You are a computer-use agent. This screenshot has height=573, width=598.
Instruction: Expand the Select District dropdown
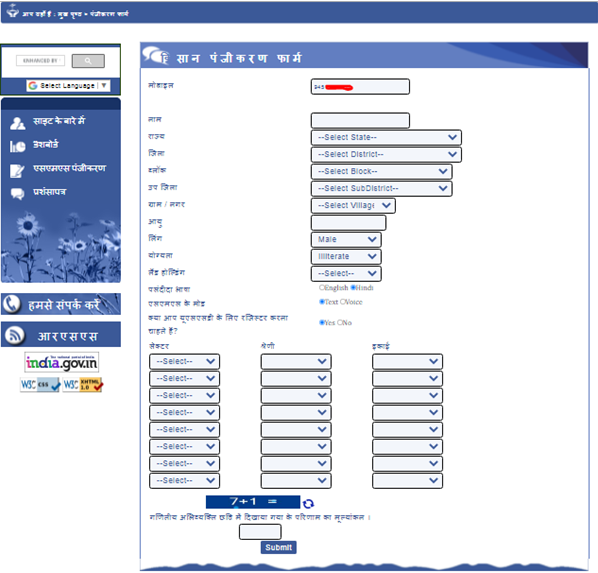[x=386, y=155]
